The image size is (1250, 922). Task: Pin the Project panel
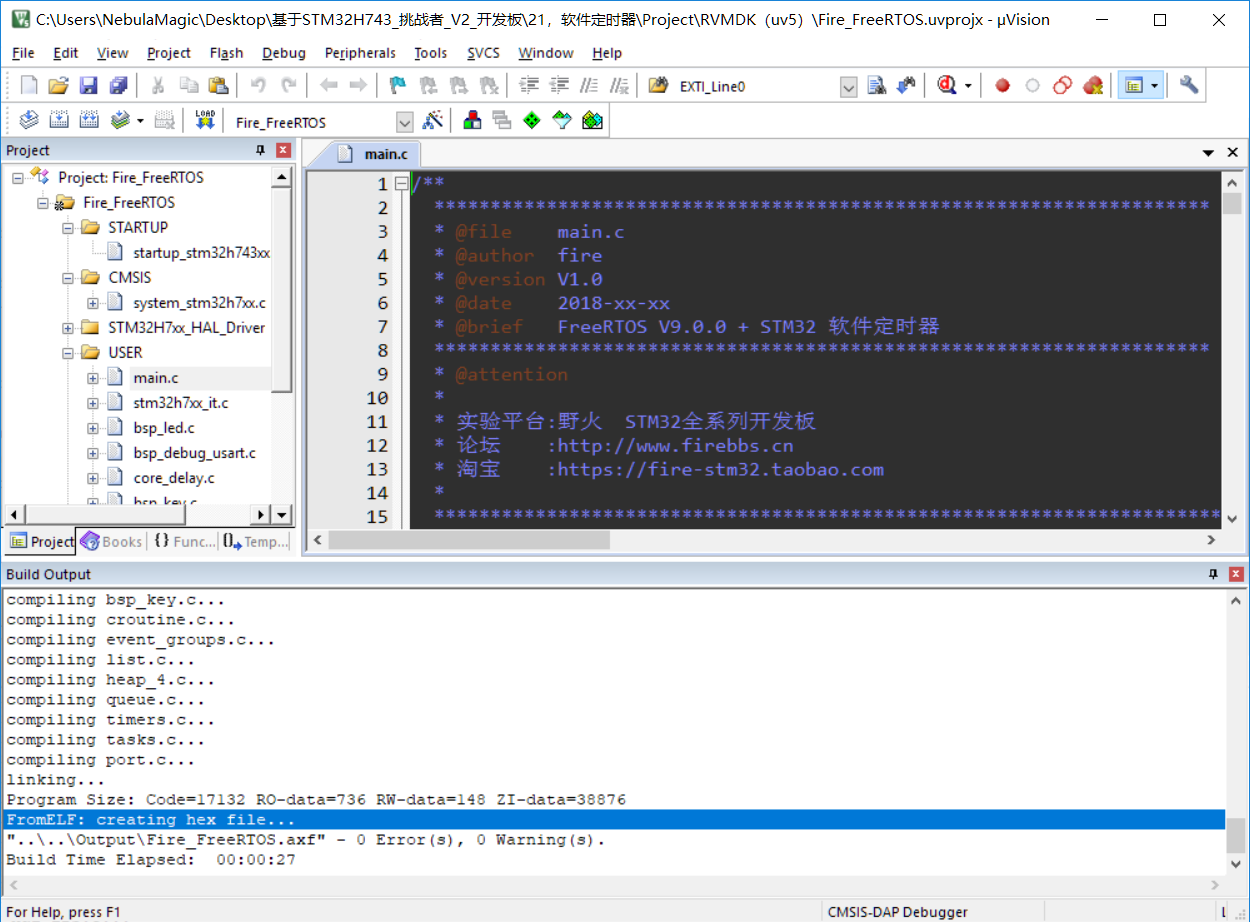(x=260, y=150)
